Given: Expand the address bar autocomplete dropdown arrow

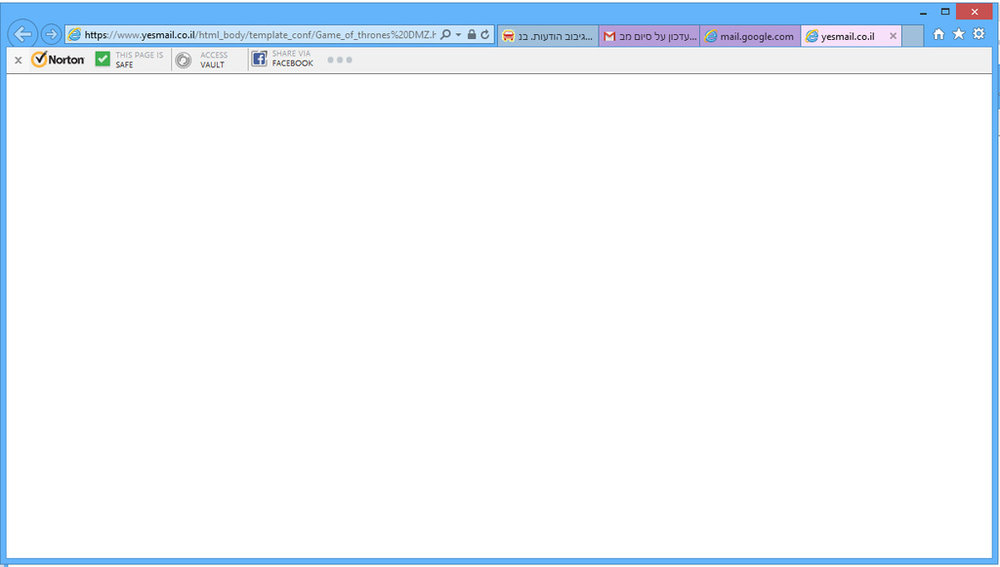Looking at the screenshot, I should [x=459, y=34].
